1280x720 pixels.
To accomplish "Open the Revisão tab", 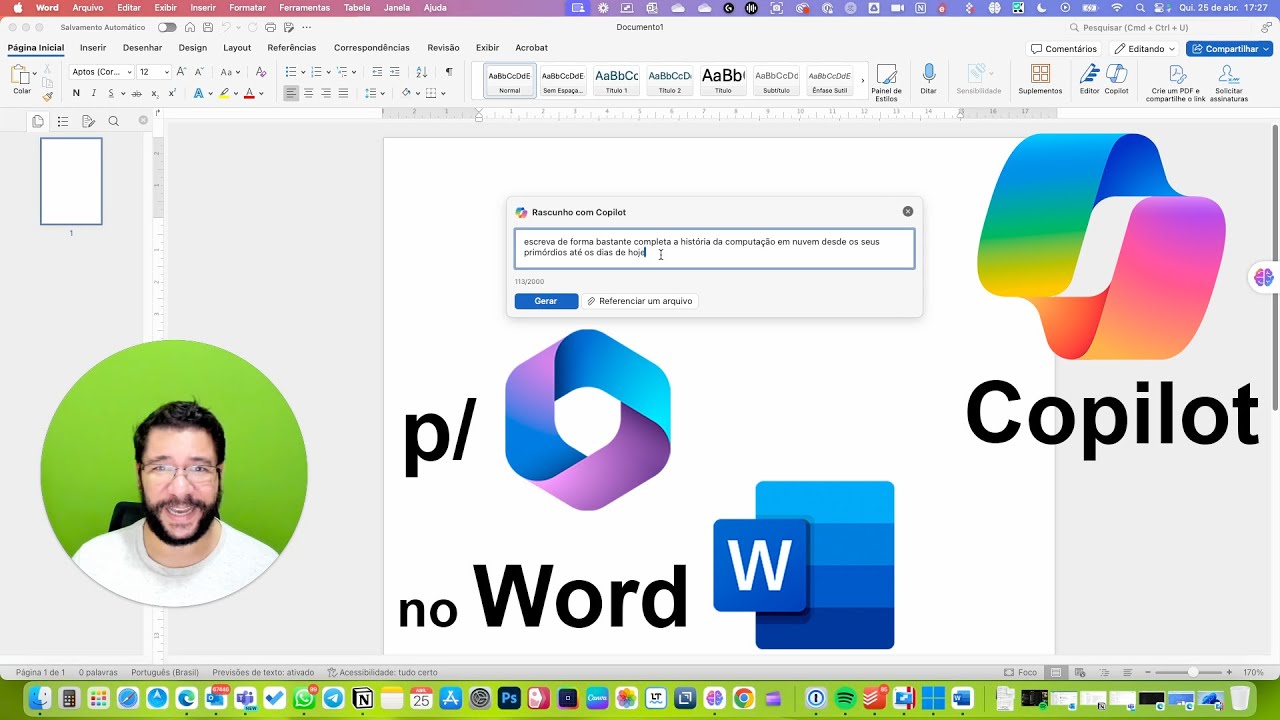I will point(443,47).
